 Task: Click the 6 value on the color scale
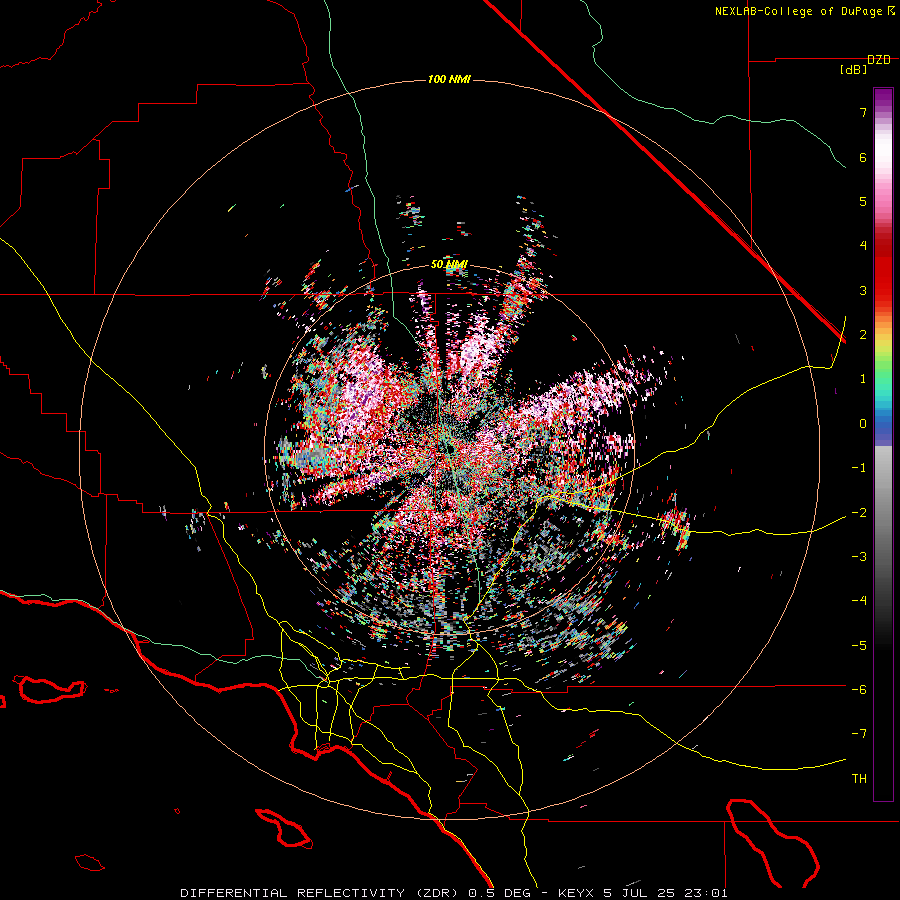pyautogui.click(x=863, y=157)
